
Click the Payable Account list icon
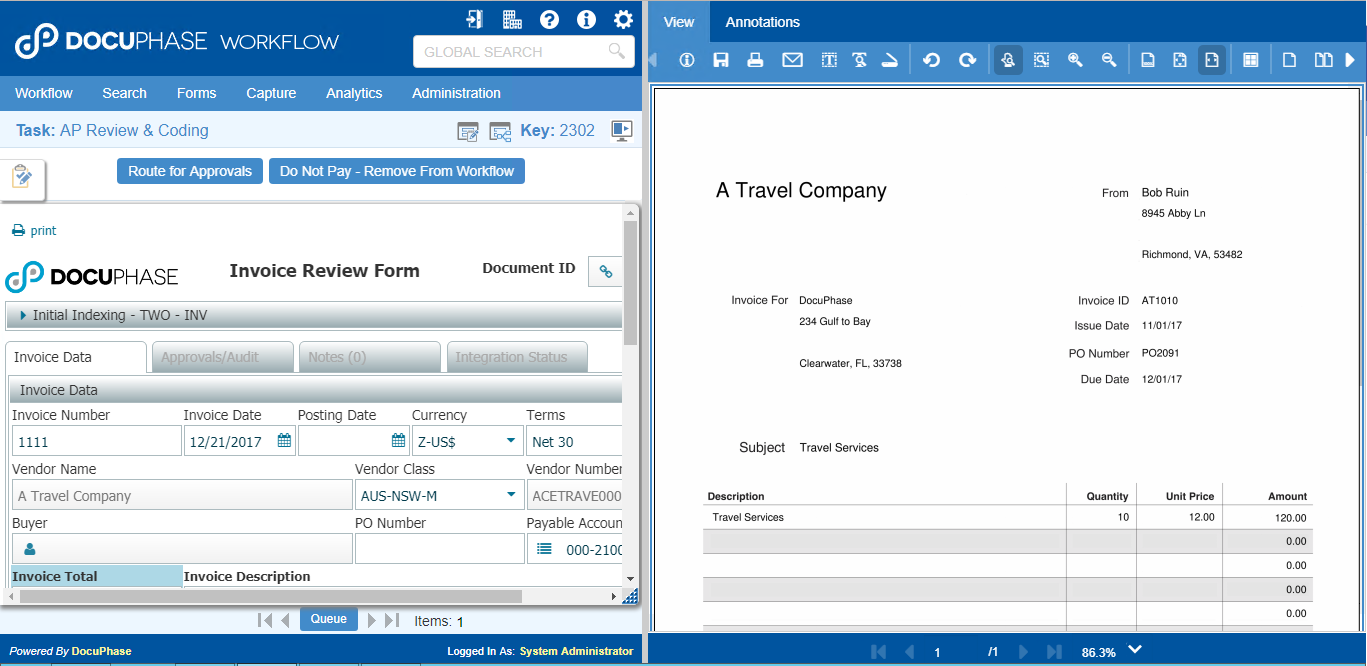pos(544,549)
